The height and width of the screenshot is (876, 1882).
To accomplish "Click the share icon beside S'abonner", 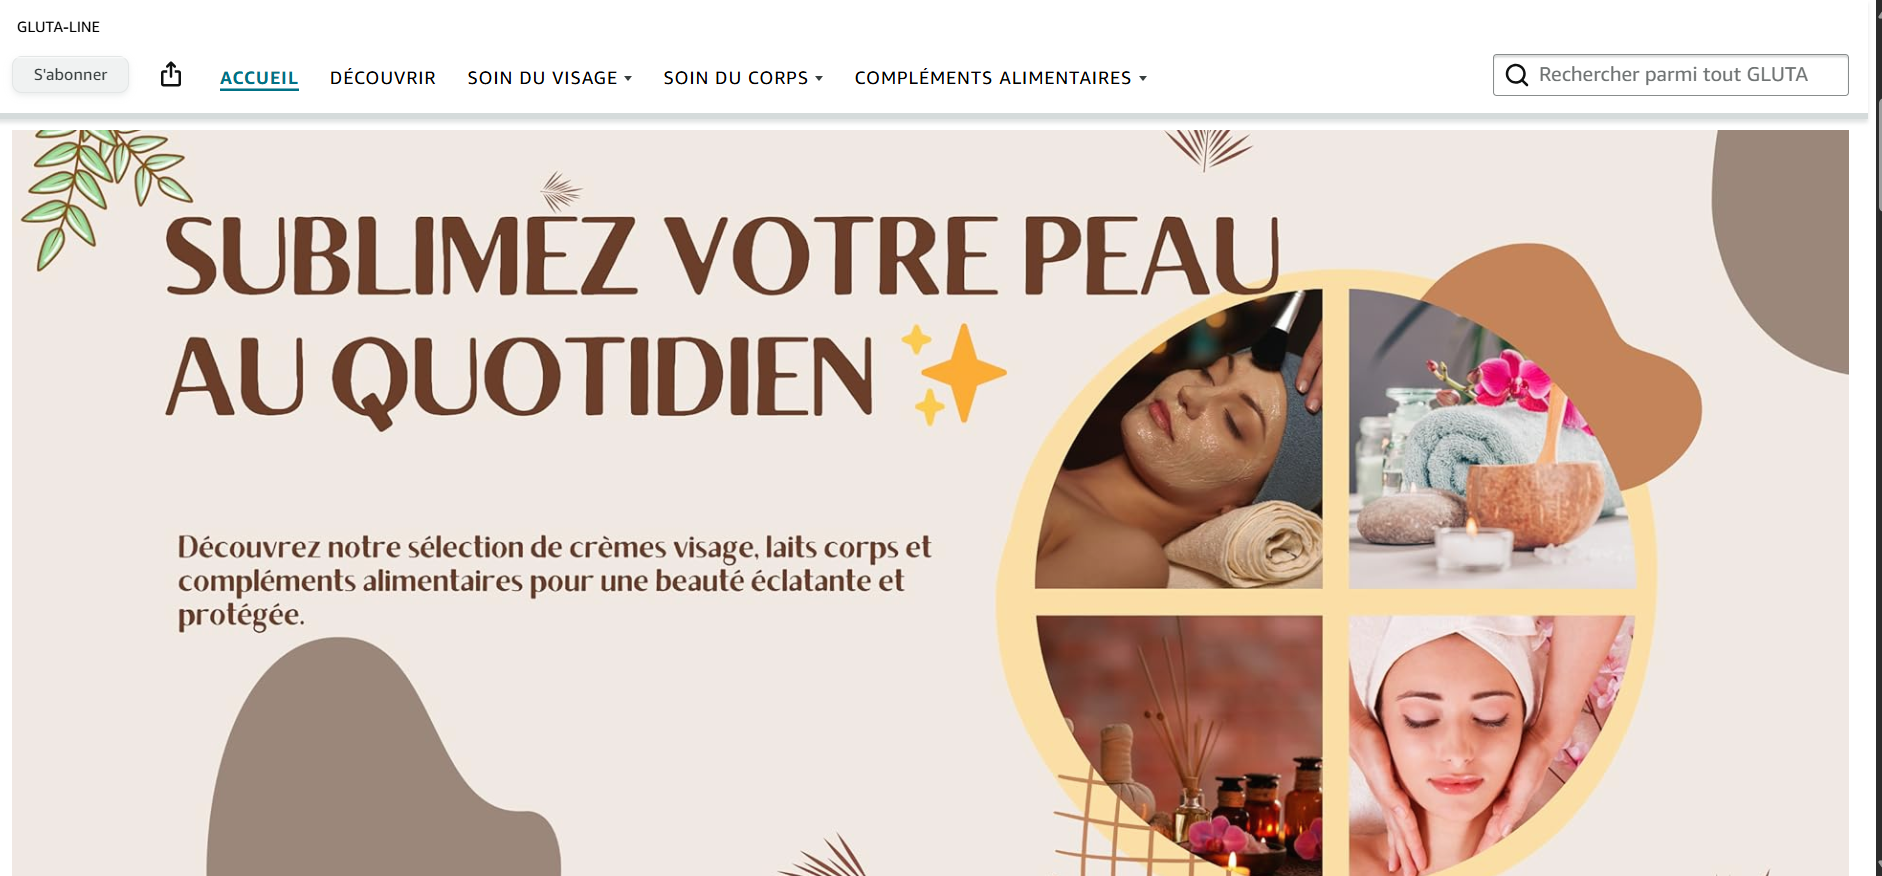I will [171, 75].
